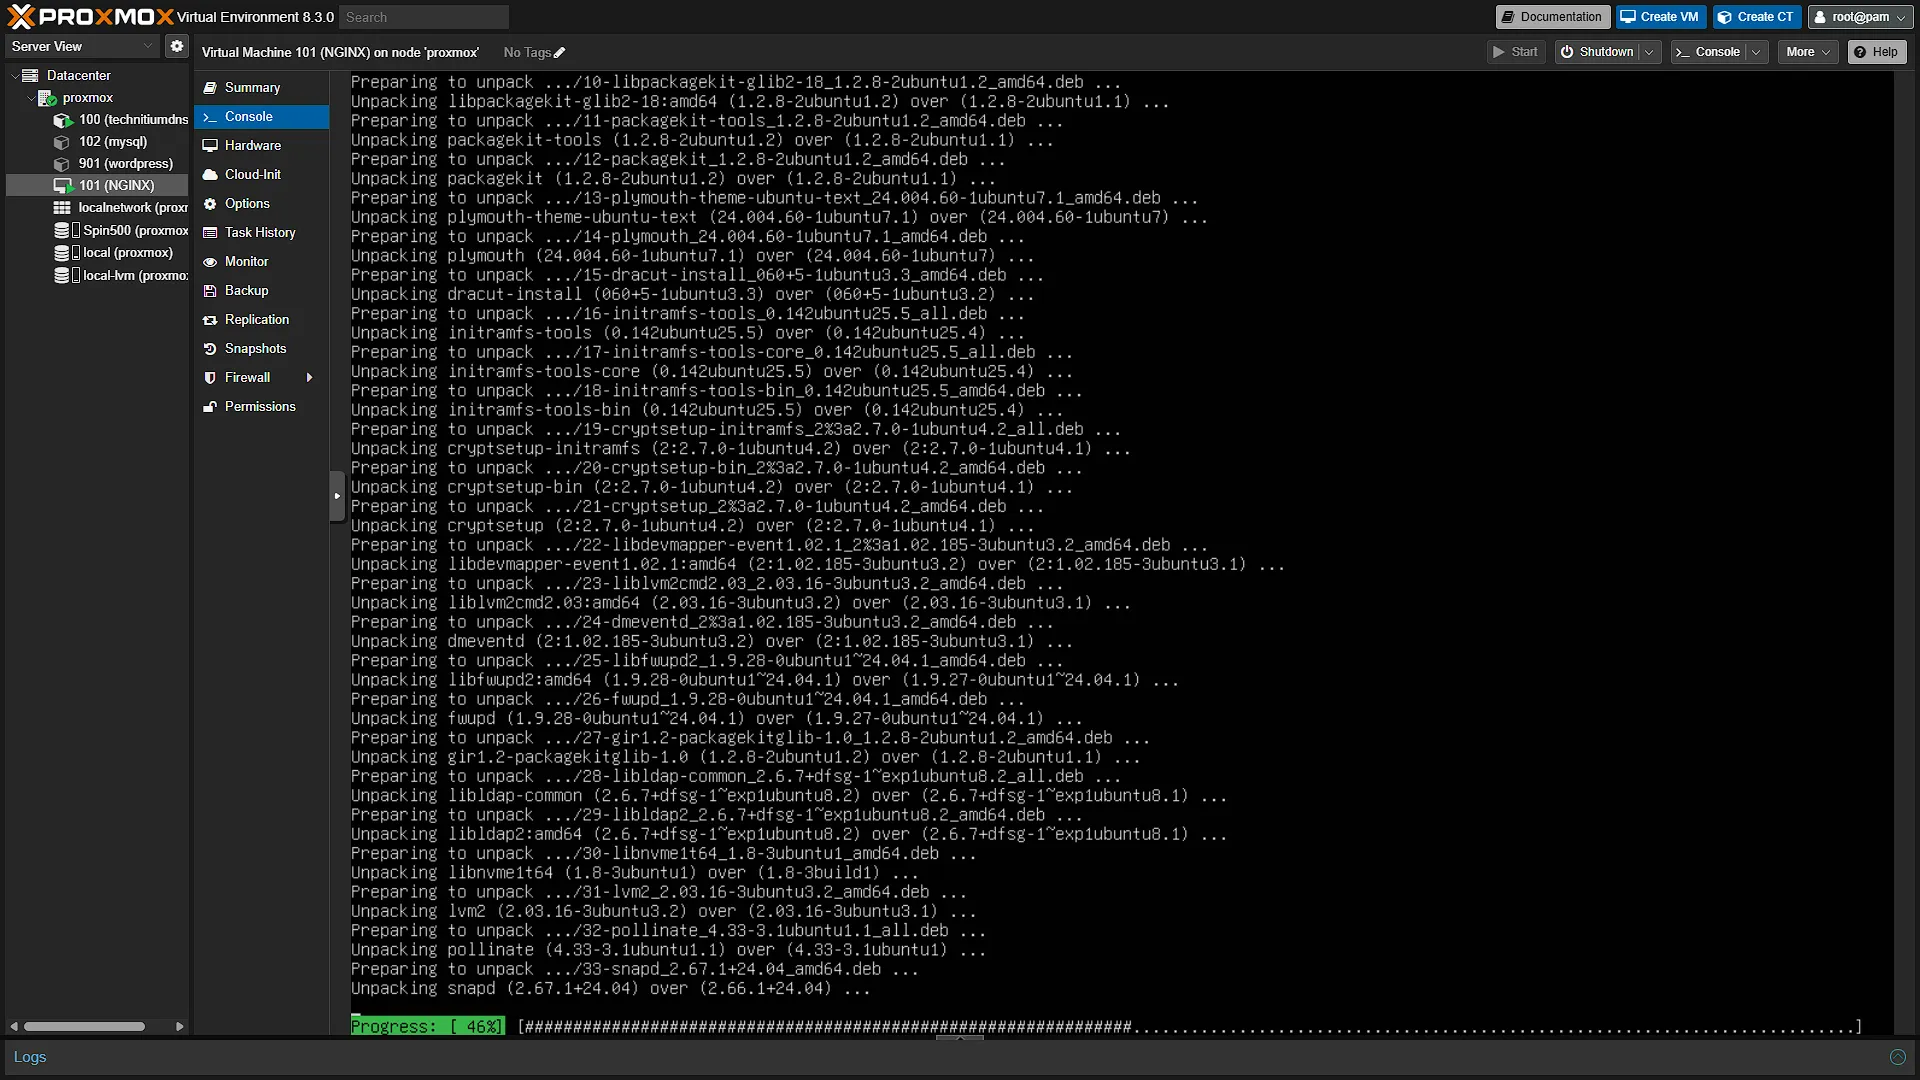Focus the Search field

[424, 17]
